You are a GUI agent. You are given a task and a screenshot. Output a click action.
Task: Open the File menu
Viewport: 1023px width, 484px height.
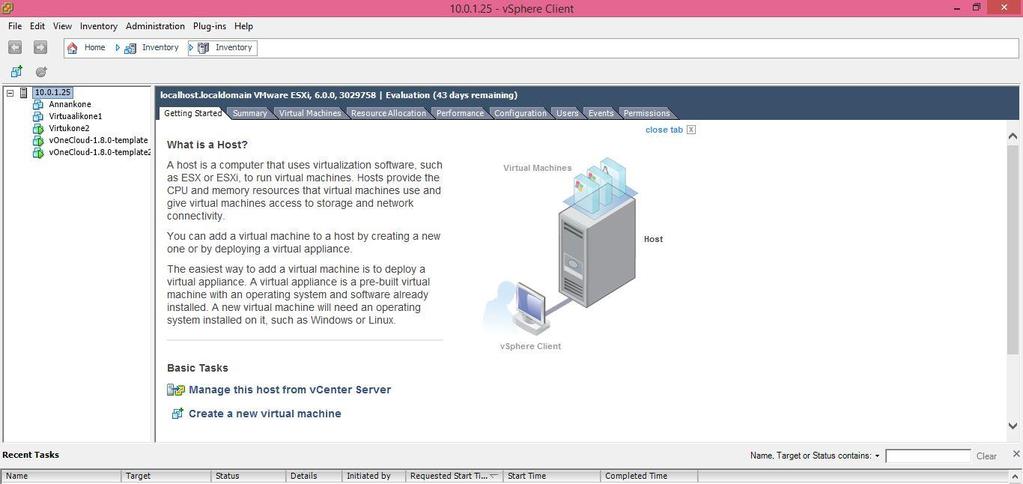coord(15,26)
